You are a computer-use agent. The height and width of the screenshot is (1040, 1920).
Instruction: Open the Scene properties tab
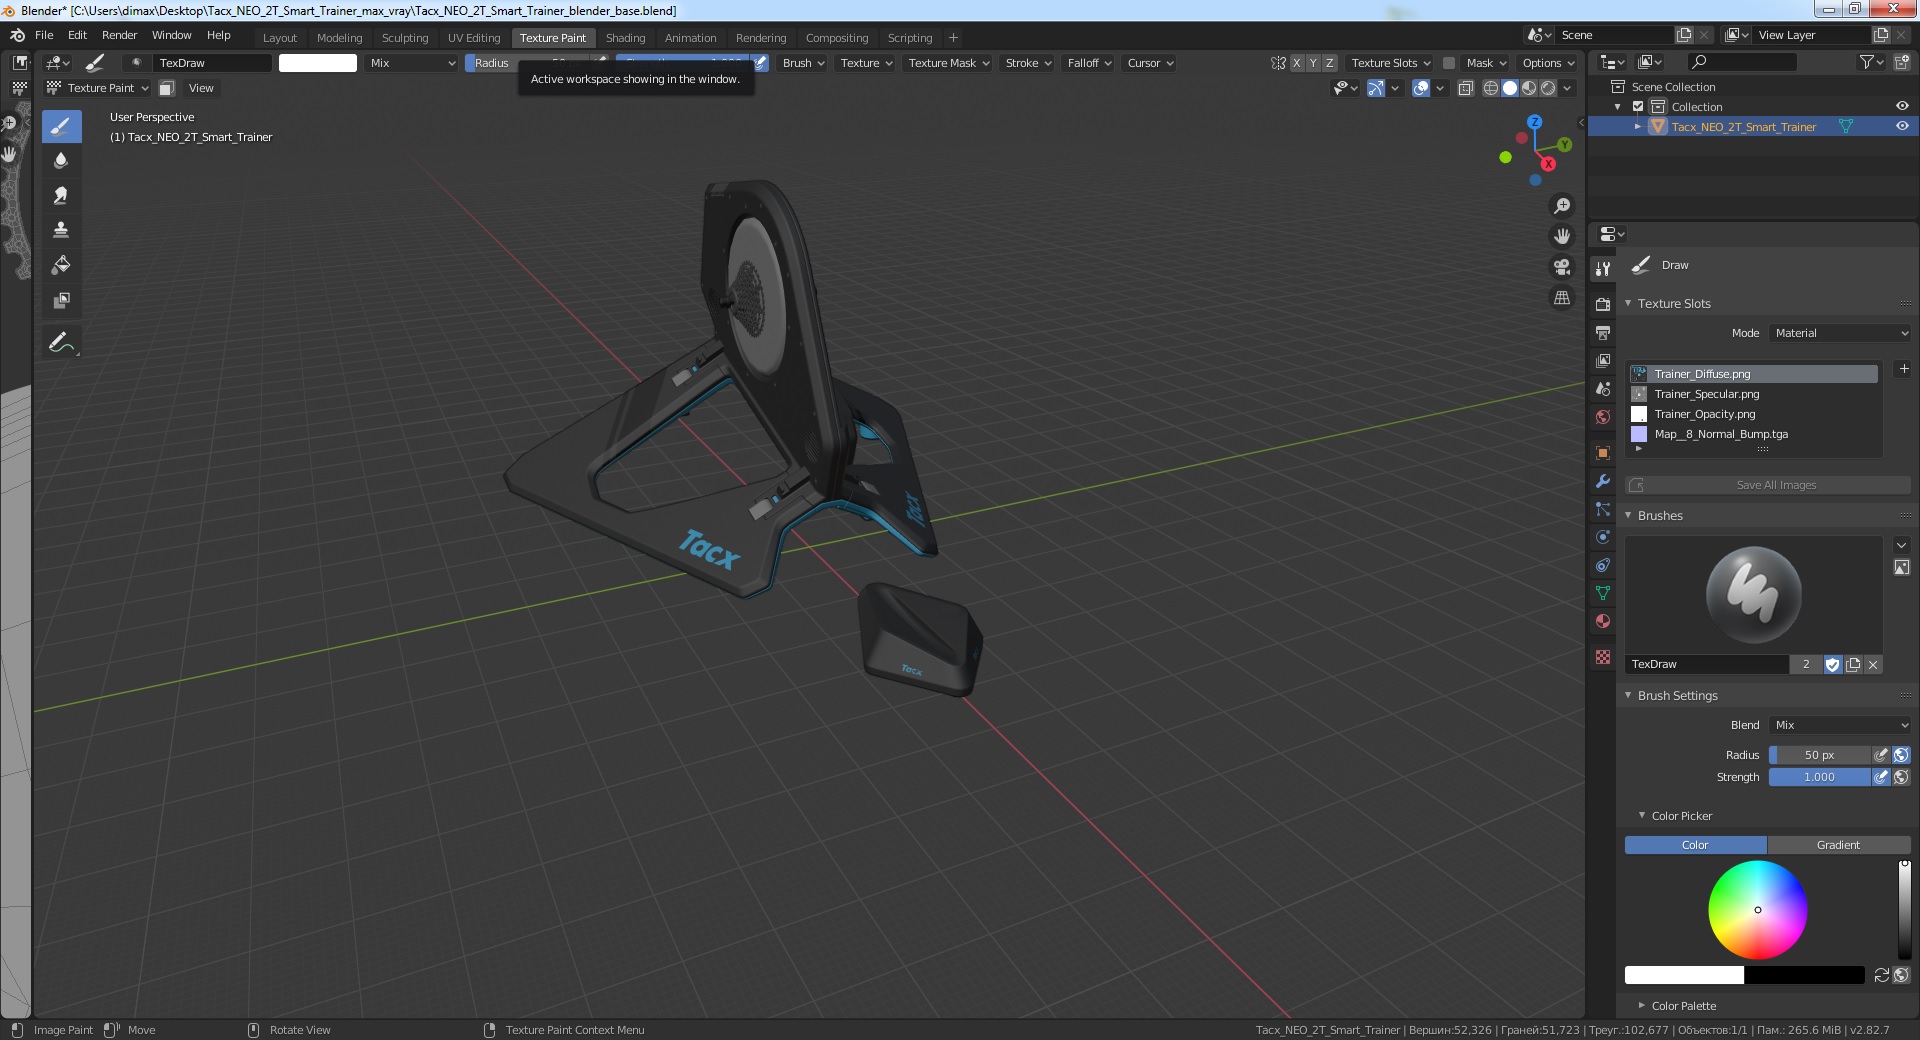click(x=1603, y=389)
